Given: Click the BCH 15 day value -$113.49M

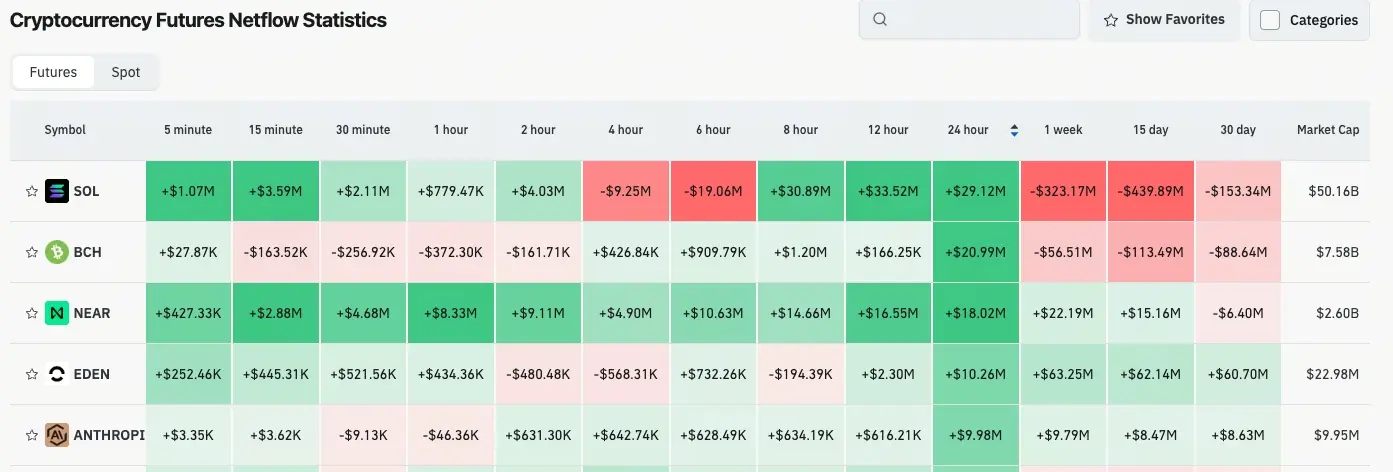Looking at the screenshot, I should point(1151,252).
